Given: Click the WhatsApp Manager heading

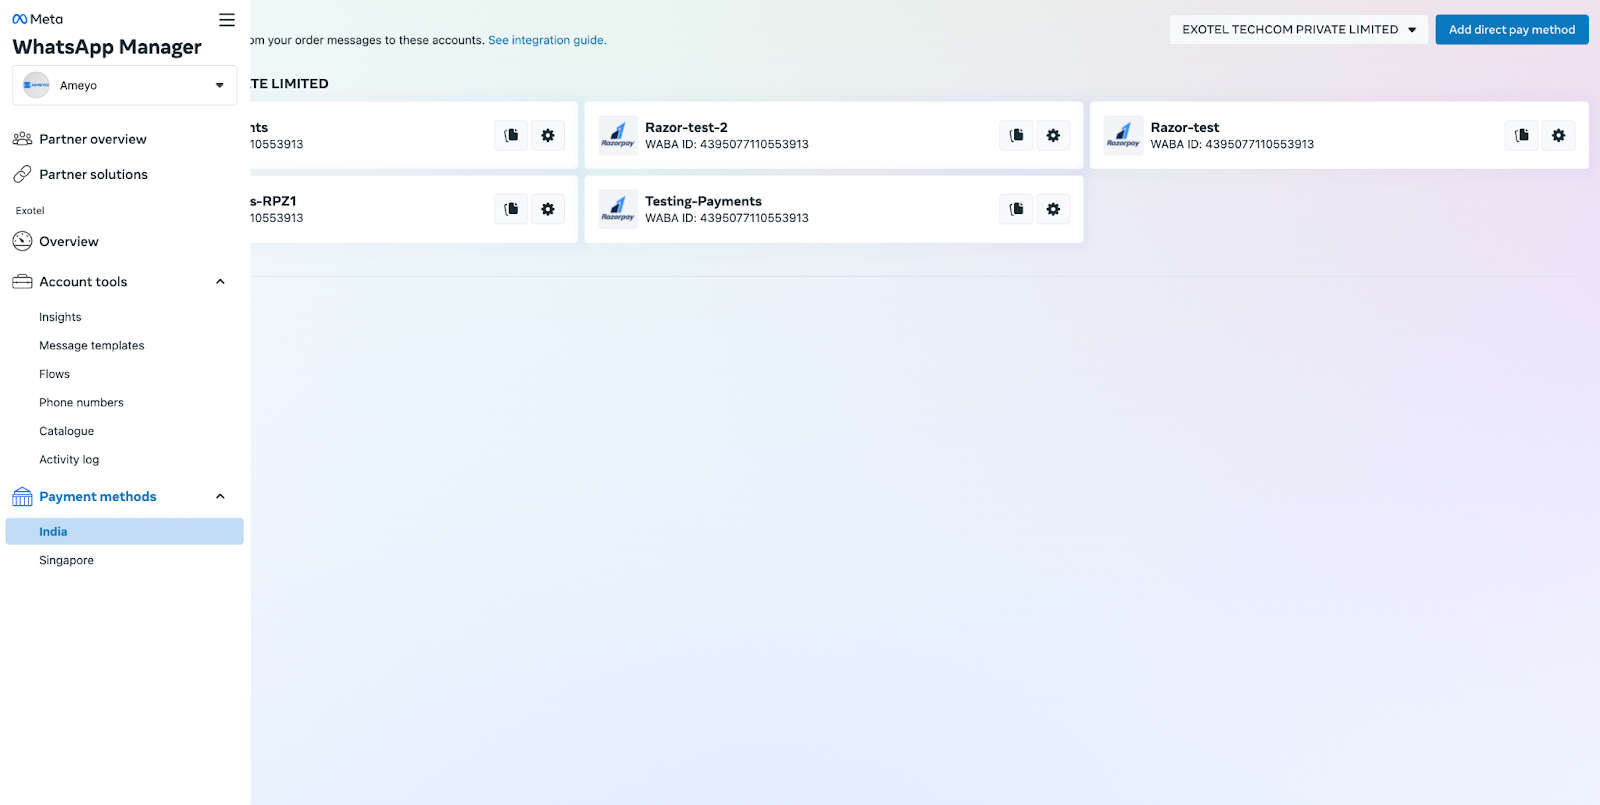Looking at the screenshot, I should [107, 47].
